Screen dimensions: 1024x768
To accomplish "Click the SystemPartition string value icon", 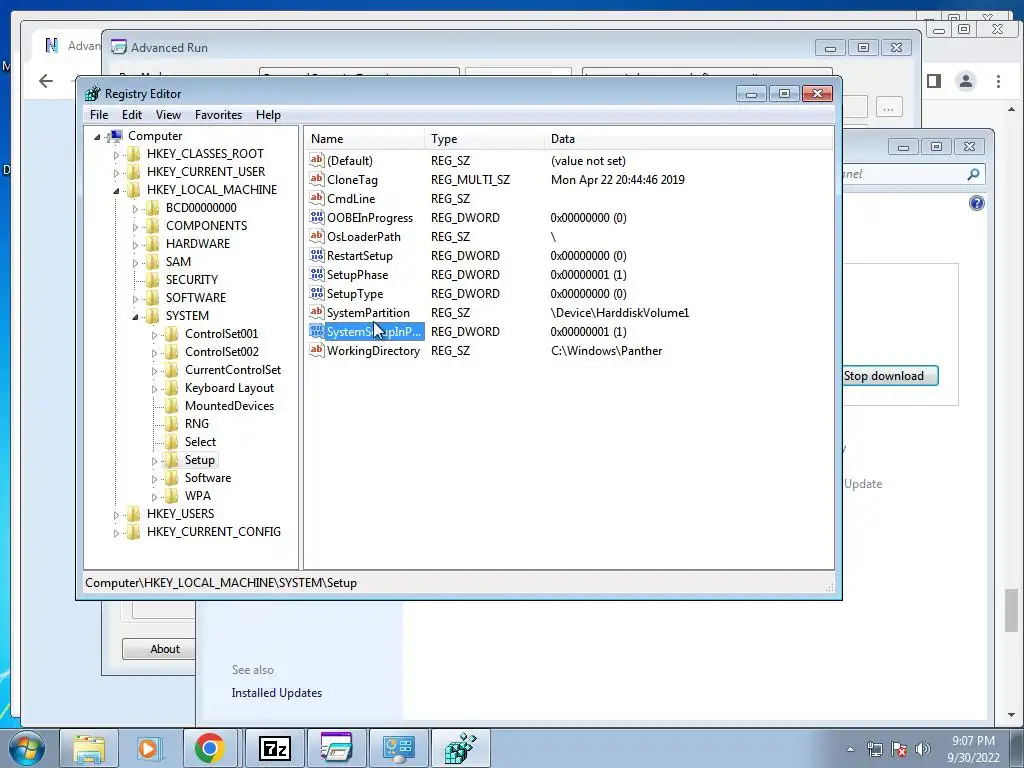I will (x=317, y=312).
